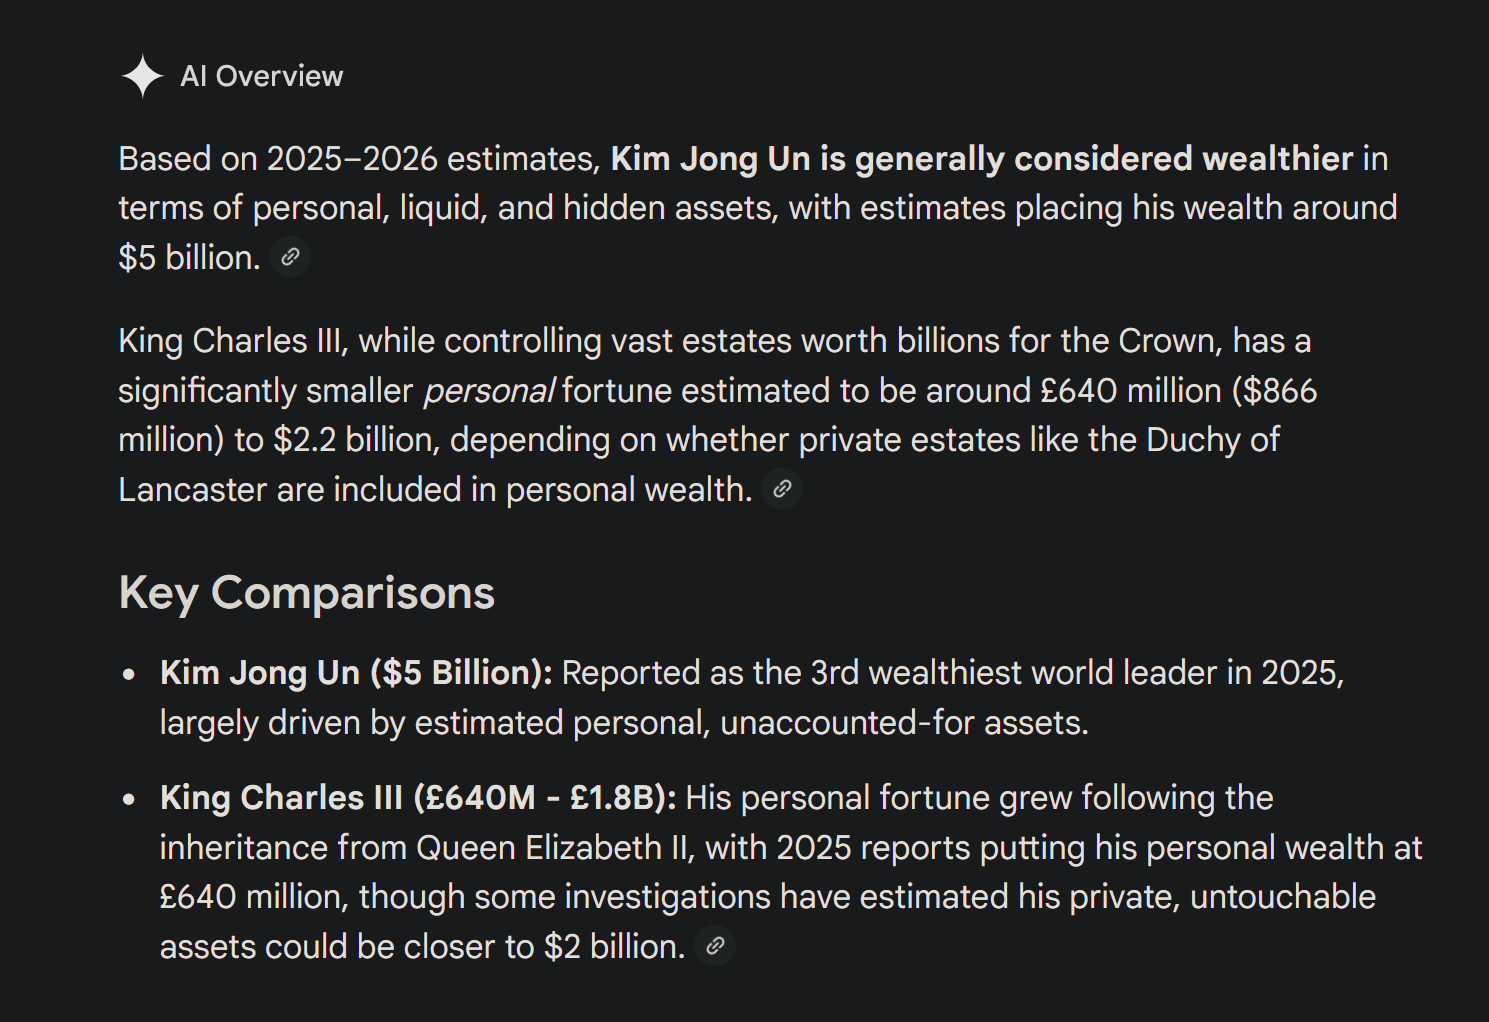Open source link after "$5 billion."
Image resolution: width=1489 pixels, height=1022 pixels.
tap(290, 257)
